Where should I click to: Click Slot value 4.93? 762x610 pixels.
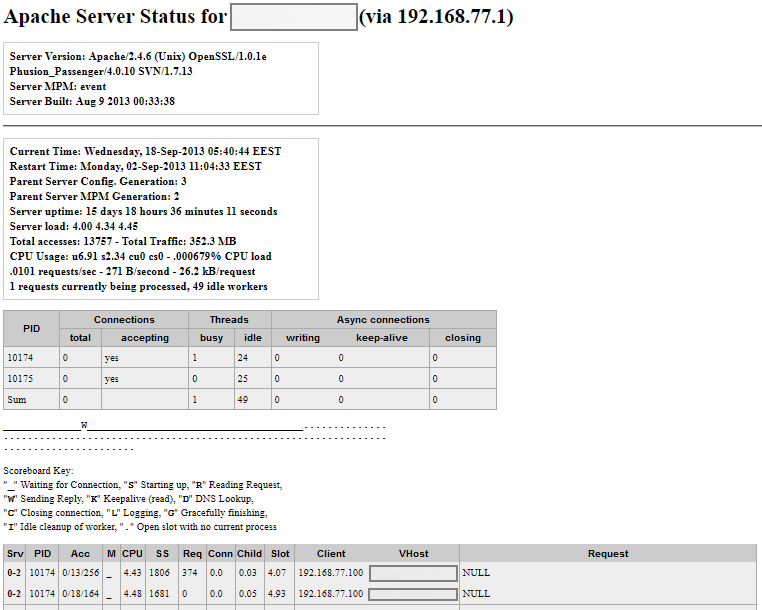tap(277, 594)
